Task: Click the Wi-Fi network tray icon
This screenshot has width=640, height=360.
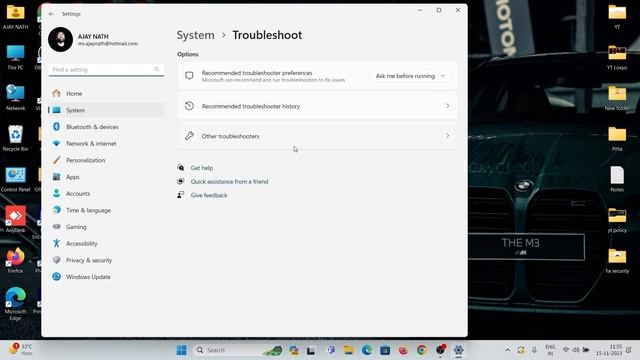Action: click(x=566, y=350)
